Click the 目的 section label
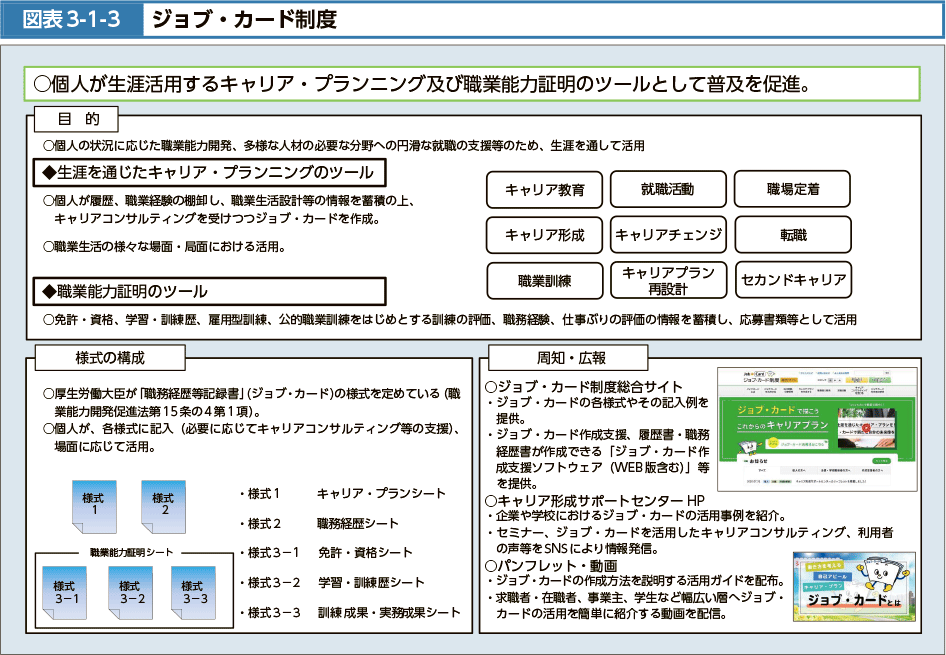Viewport: 946px width, 655px height. [x=77, y=120]
